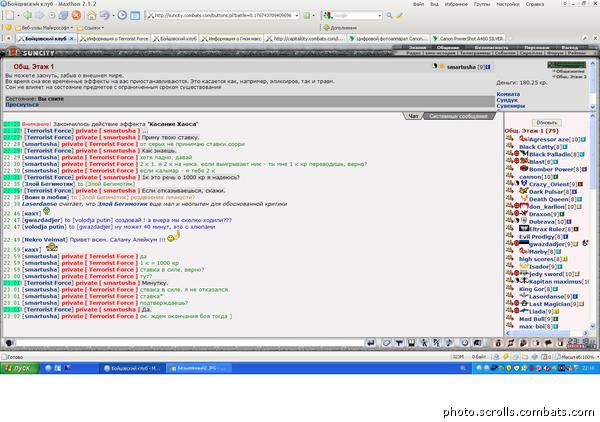Image resolution: width=600 pixels, height=422 pixels.
Task: Open the 'Дополнения' add-ons toolbar item
Action: click(x=340, y=28)
